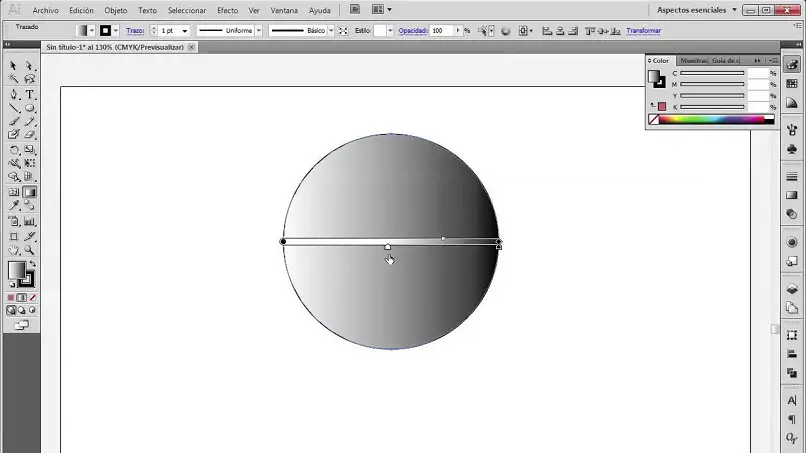Screen dimensions: 806x453
Task: Select the Width tool
Action: 13,164
